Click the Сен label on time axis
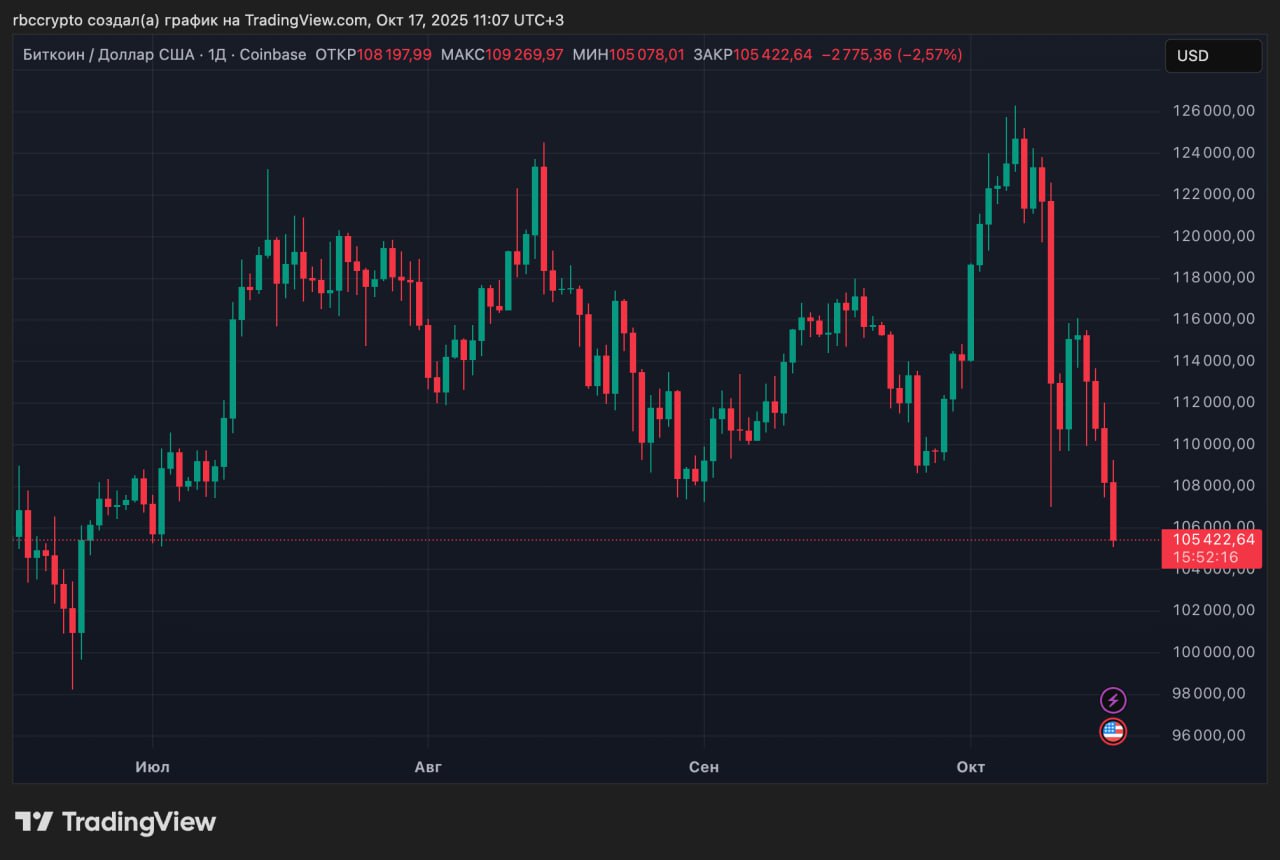Screen dimensions: 1280x860 tap(704, 767)
